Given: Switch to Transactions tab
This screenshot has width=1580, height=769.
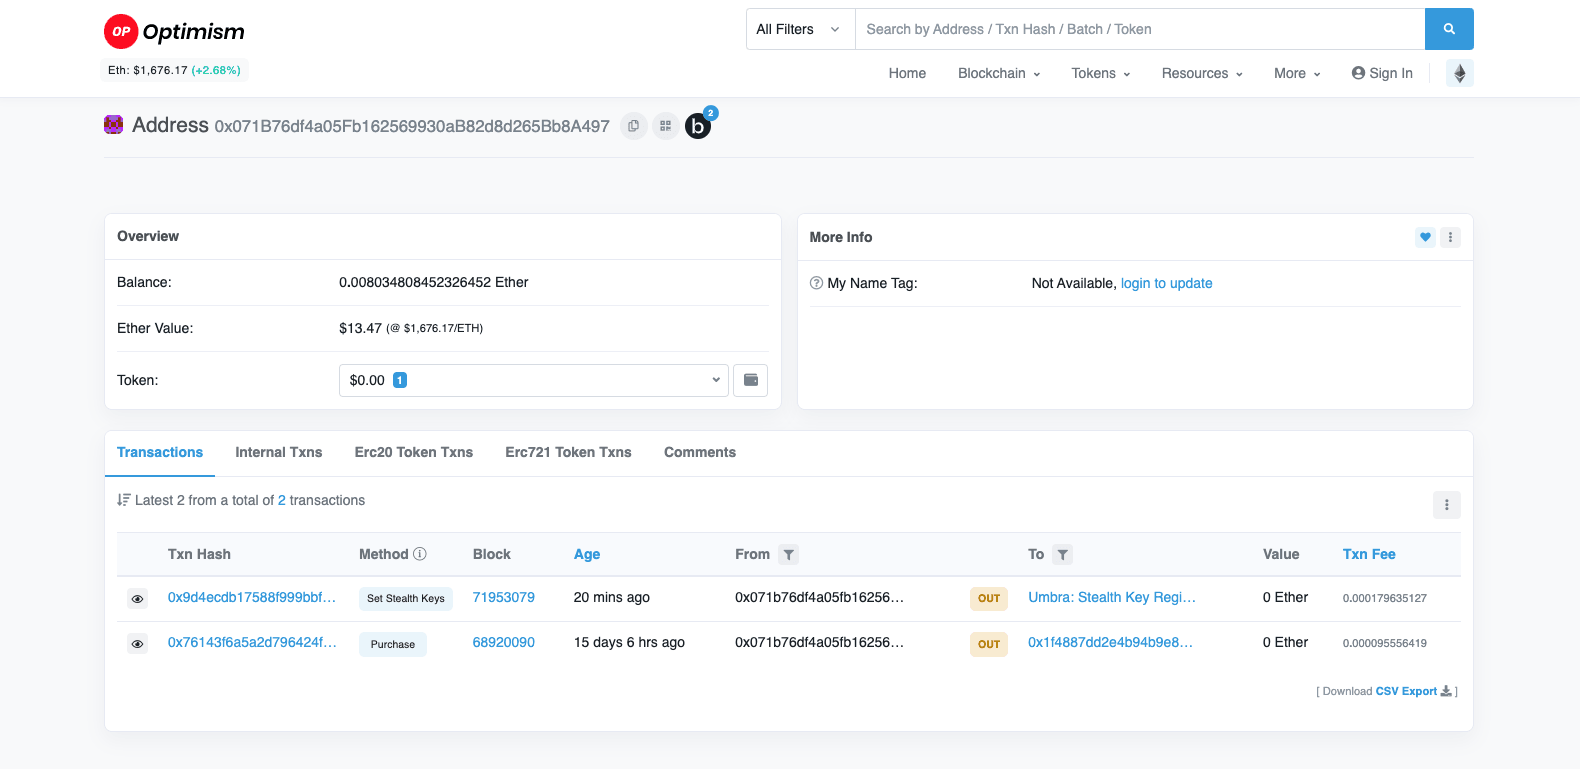Looking at the screenshot, I should point(160,452).
